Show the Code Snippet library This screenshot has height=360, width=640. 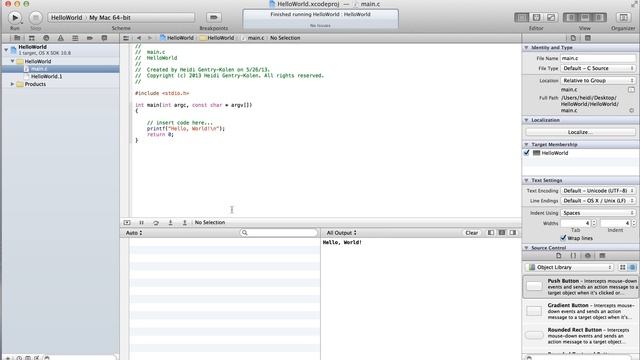click(x=573, y=256)
